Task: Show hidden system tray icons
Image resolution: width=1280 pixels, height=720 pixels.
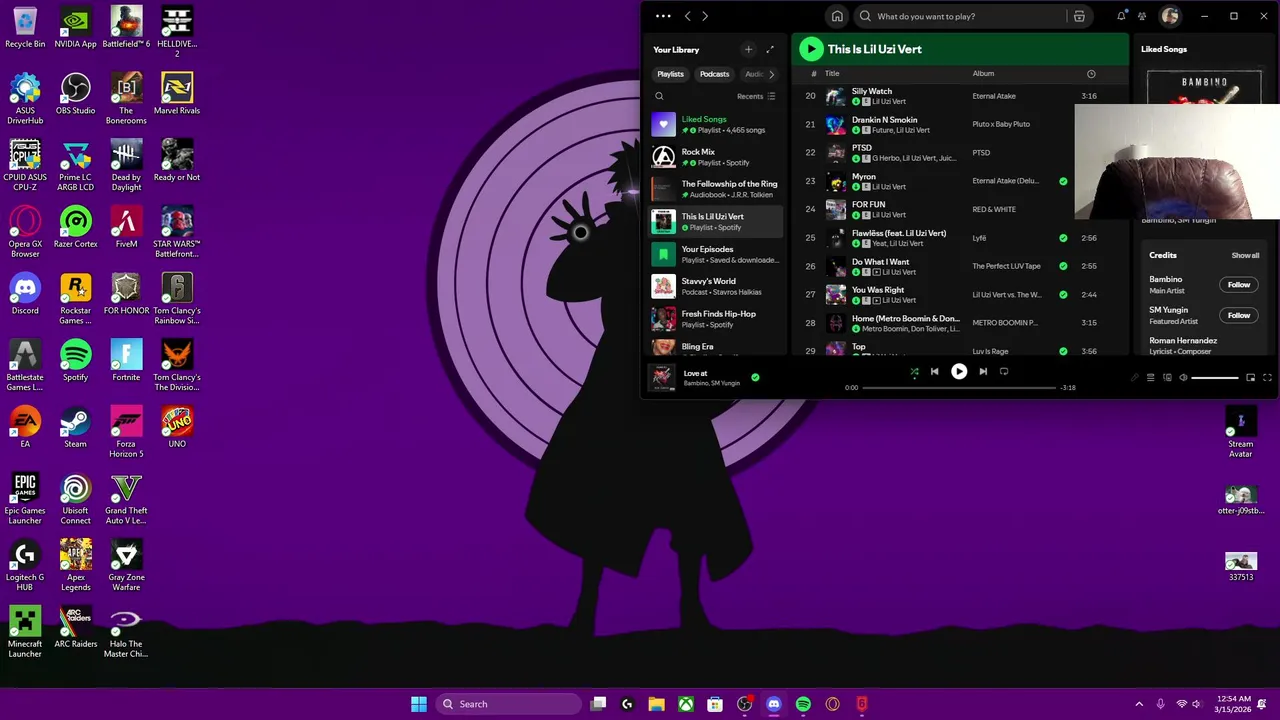Action: 1138,704
